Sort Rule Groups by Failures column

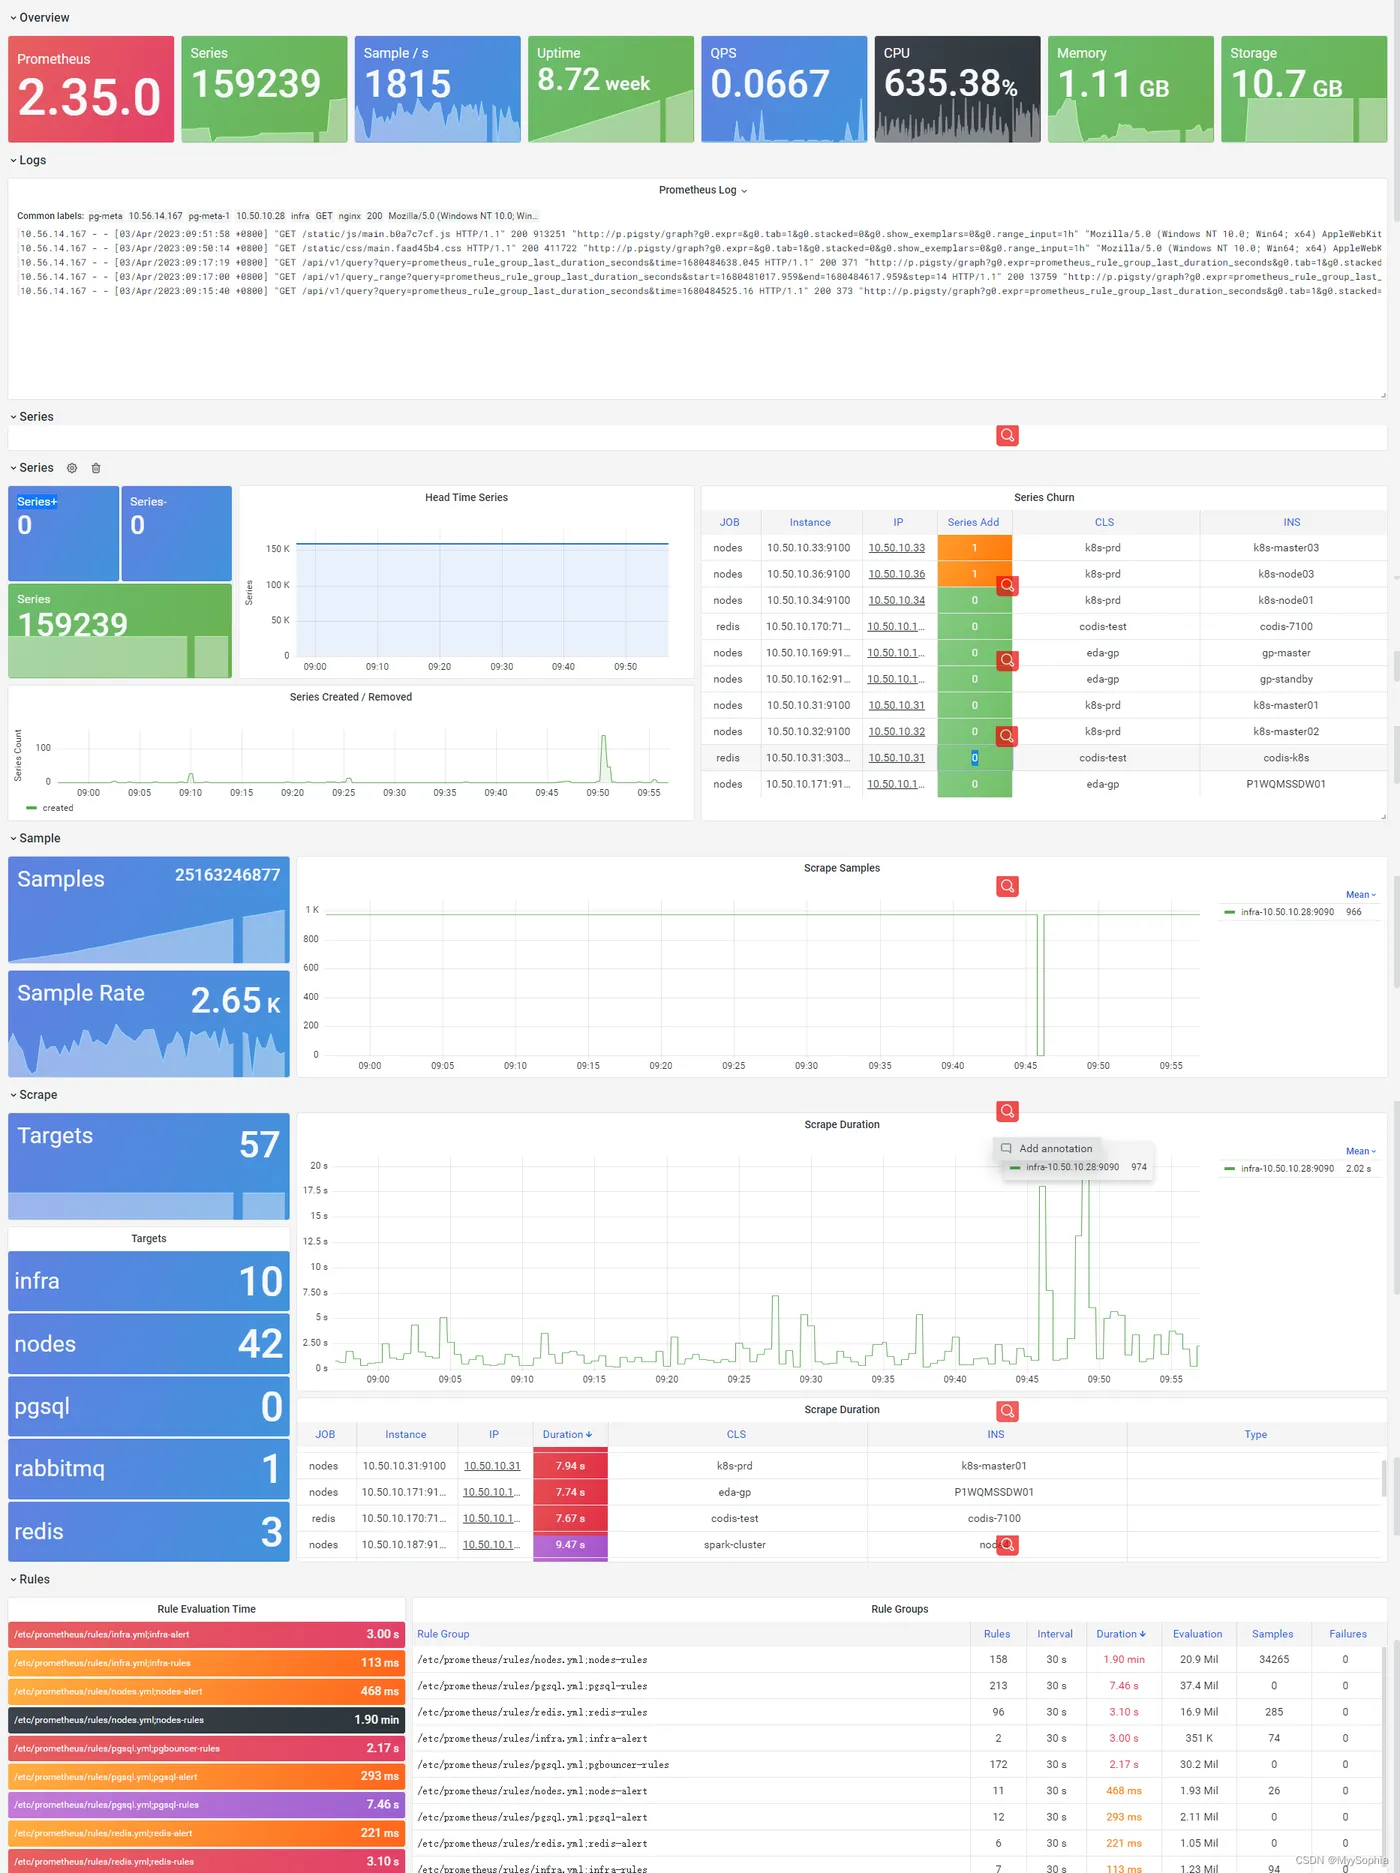[x=1348, y=1634]
